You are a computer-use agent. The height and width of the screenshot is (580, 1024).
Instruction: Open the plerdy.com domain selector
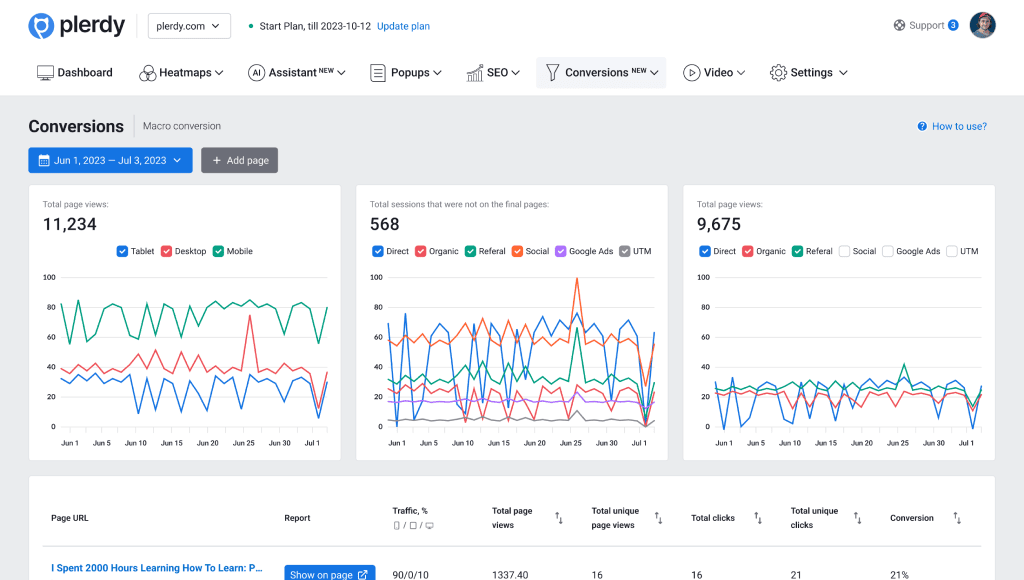[189, 26]
